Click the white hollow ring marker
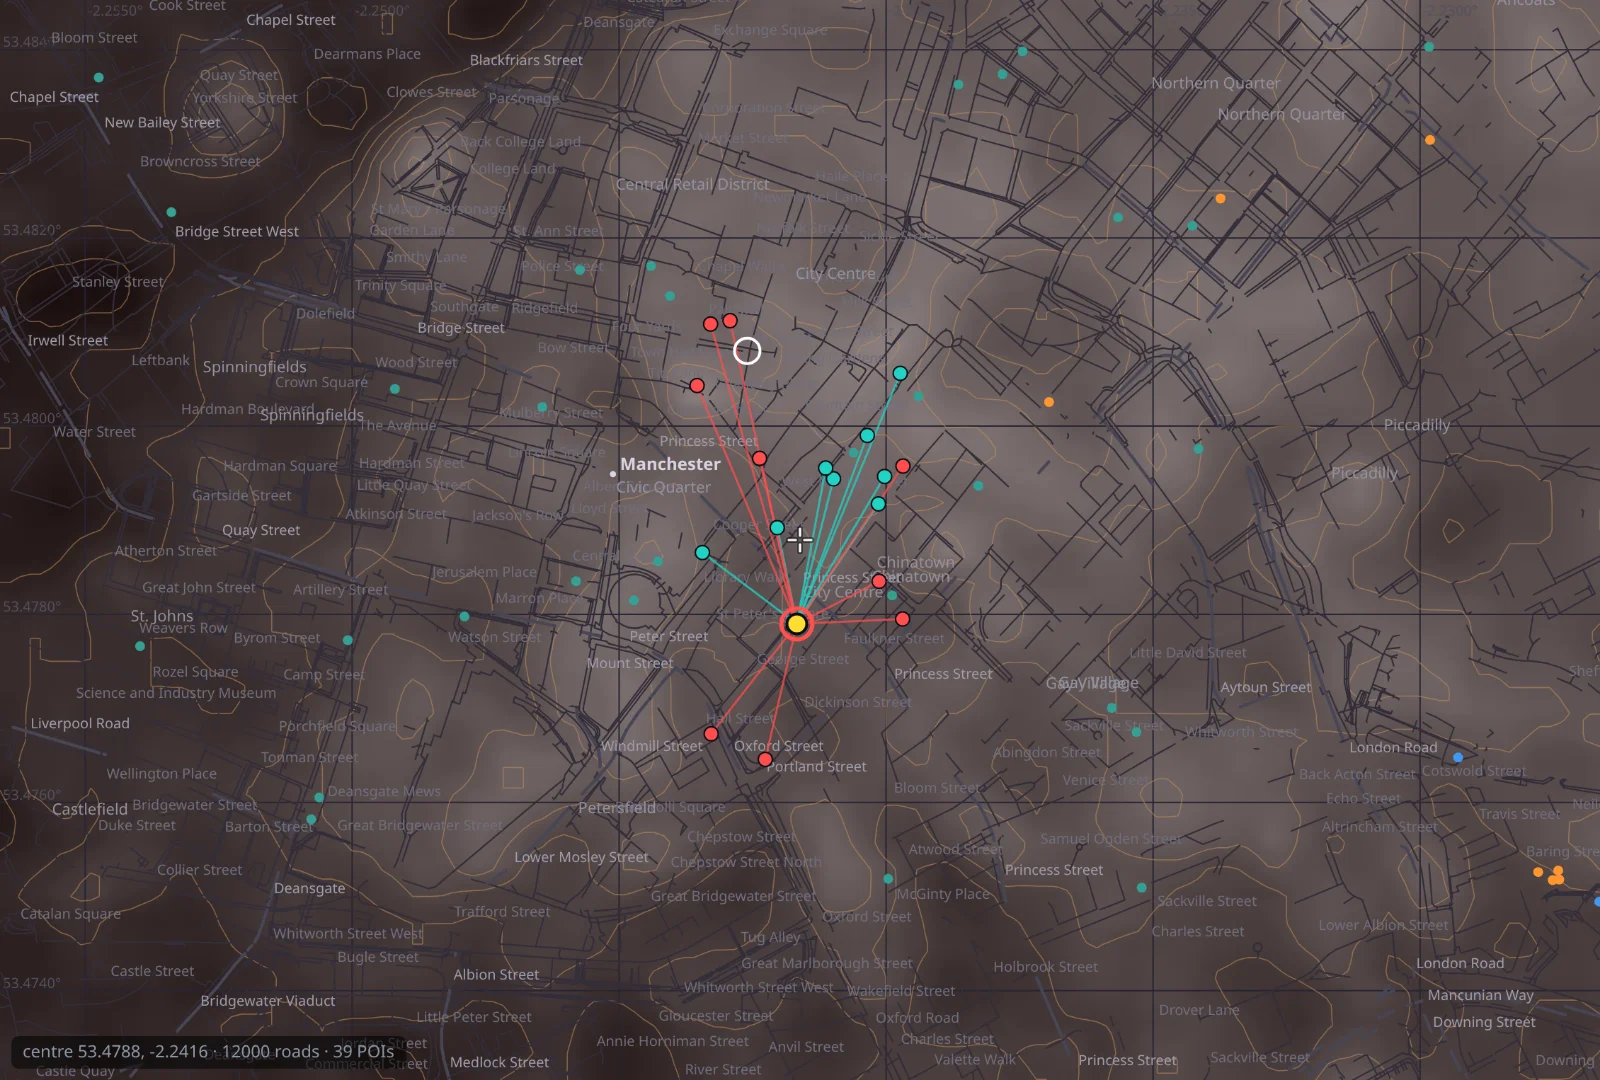Image resolution: width=1600 pixels, height=1080 pixels. coord(747,351)
